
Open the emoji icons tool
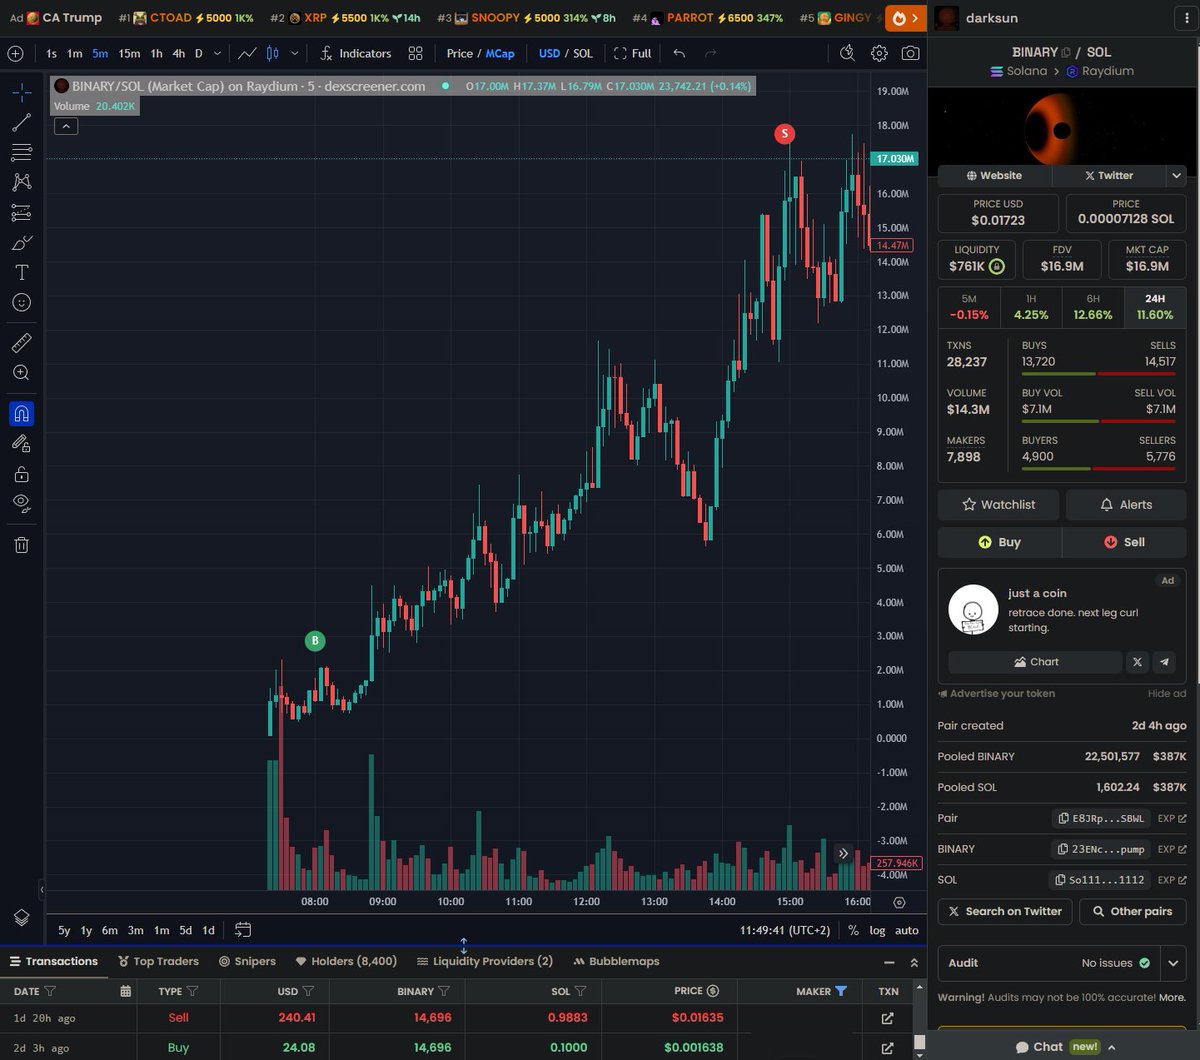click(x=22, y=302)
